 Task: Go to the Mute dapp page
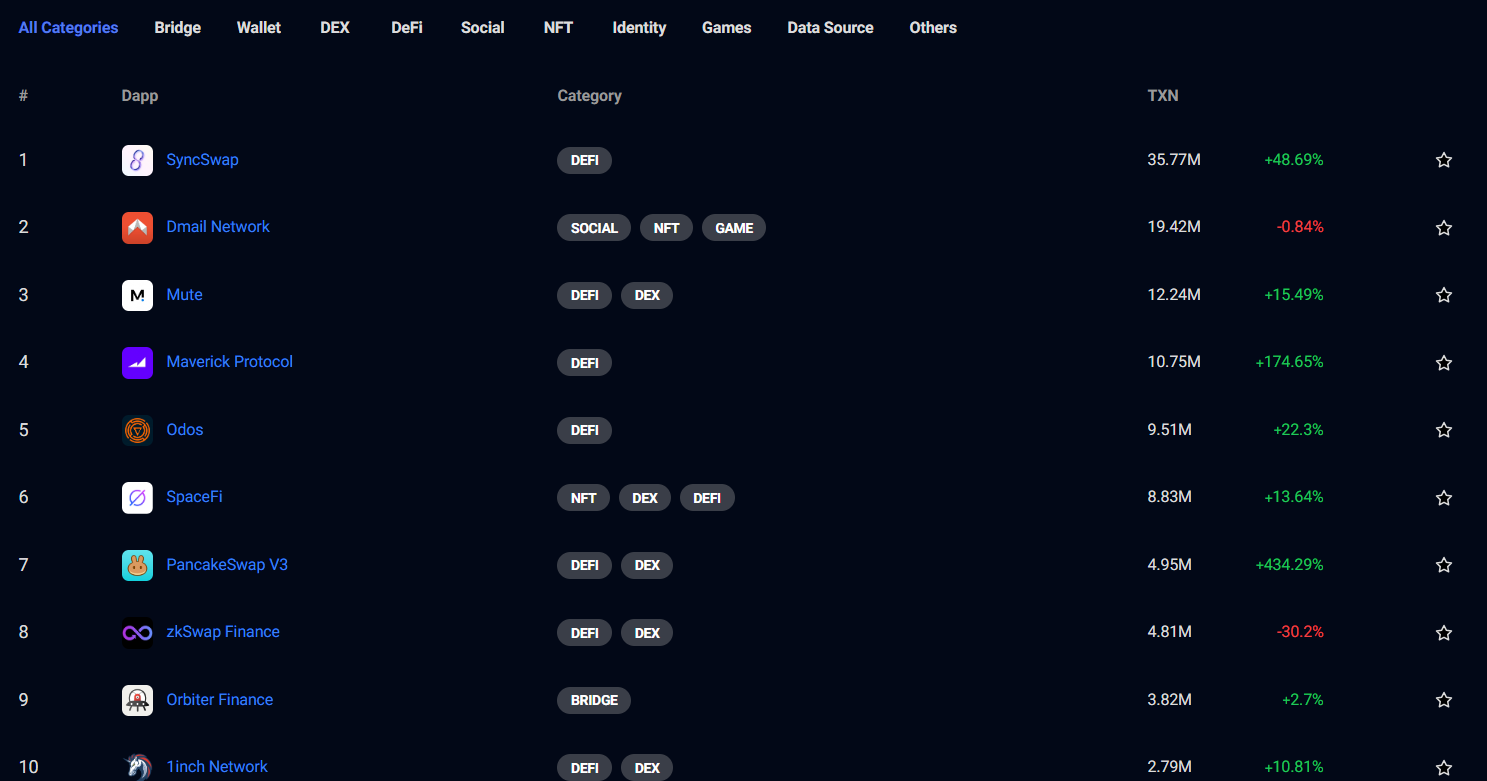click(x=185, y=295)
